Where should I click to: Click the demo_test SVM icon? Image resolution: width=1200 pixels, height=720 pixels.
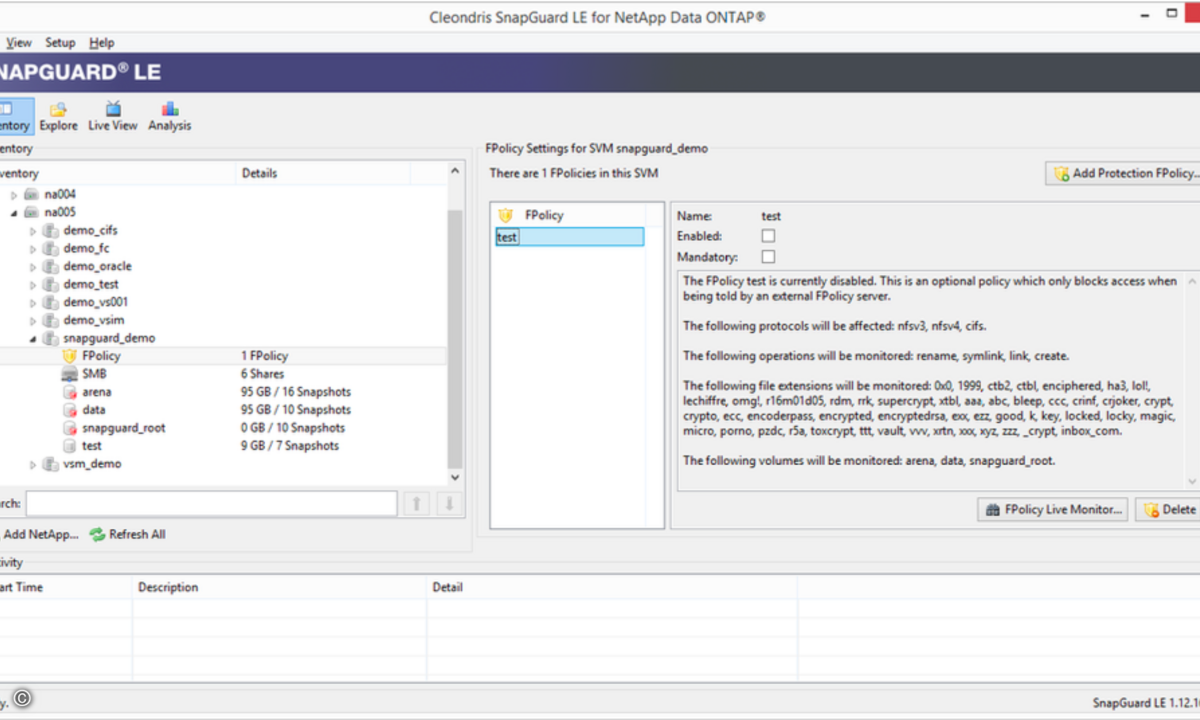[x=51, y=284]
